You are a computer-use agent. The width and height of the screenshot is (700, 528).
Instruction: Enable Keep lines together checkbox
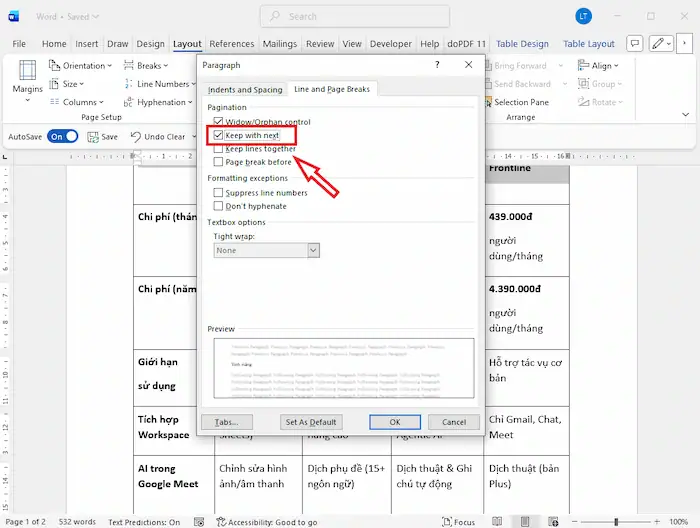coord(219,148)
